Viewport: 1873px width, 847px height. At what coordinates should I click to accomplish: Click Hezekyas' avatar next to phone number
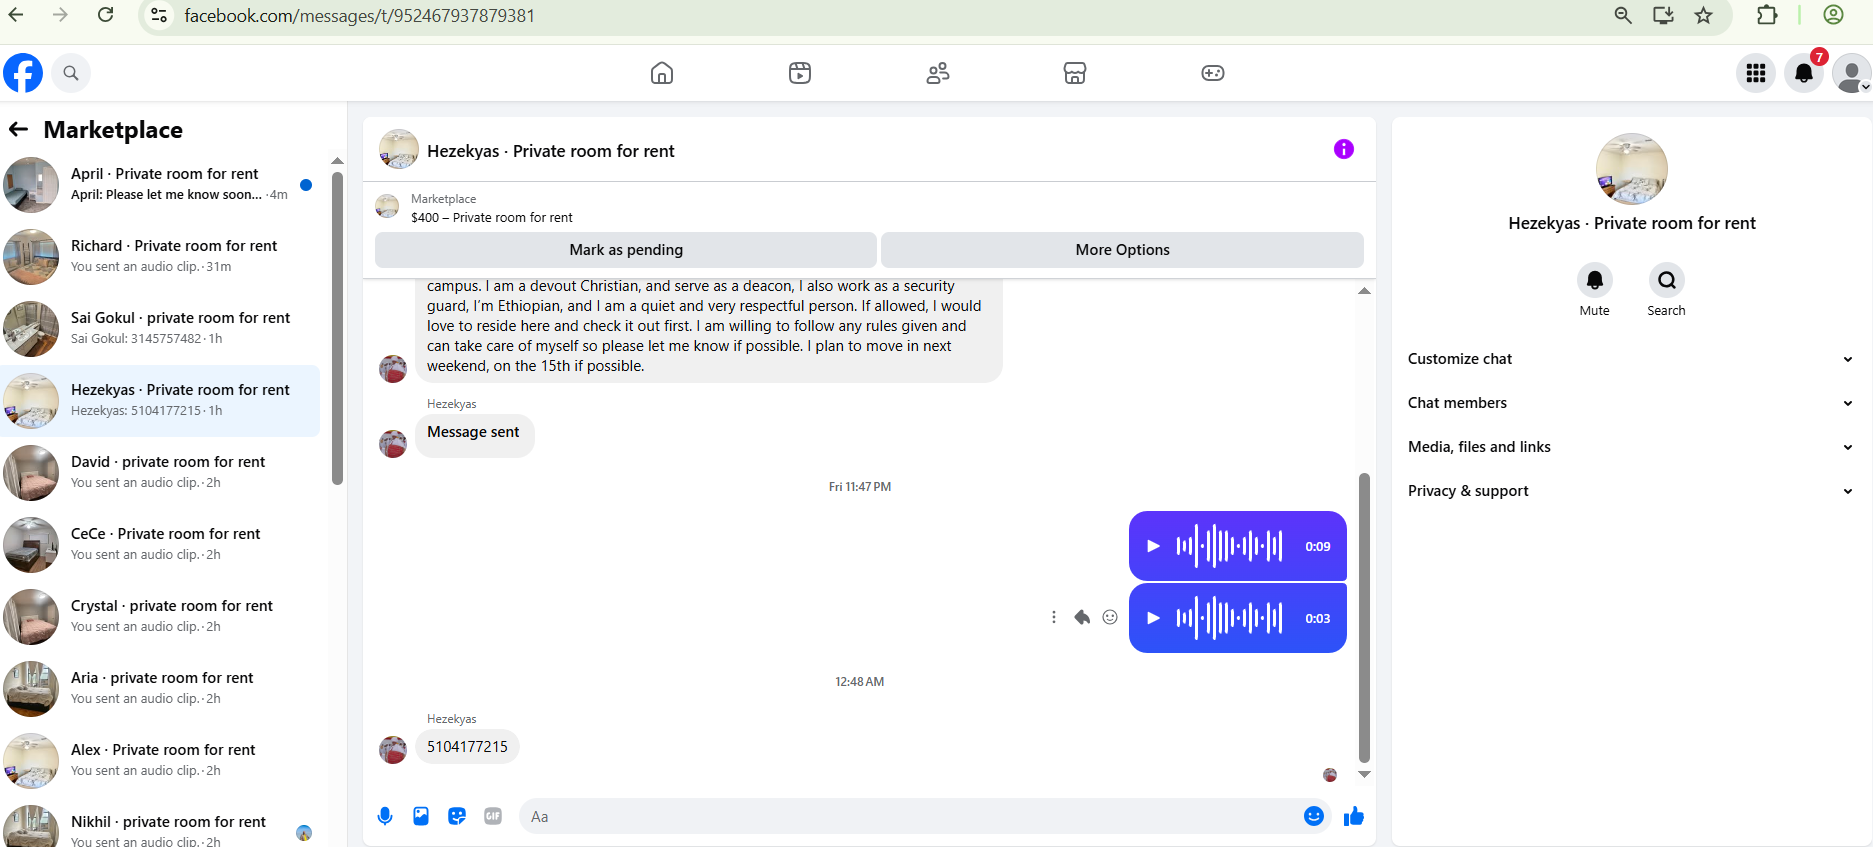(393, 749)
